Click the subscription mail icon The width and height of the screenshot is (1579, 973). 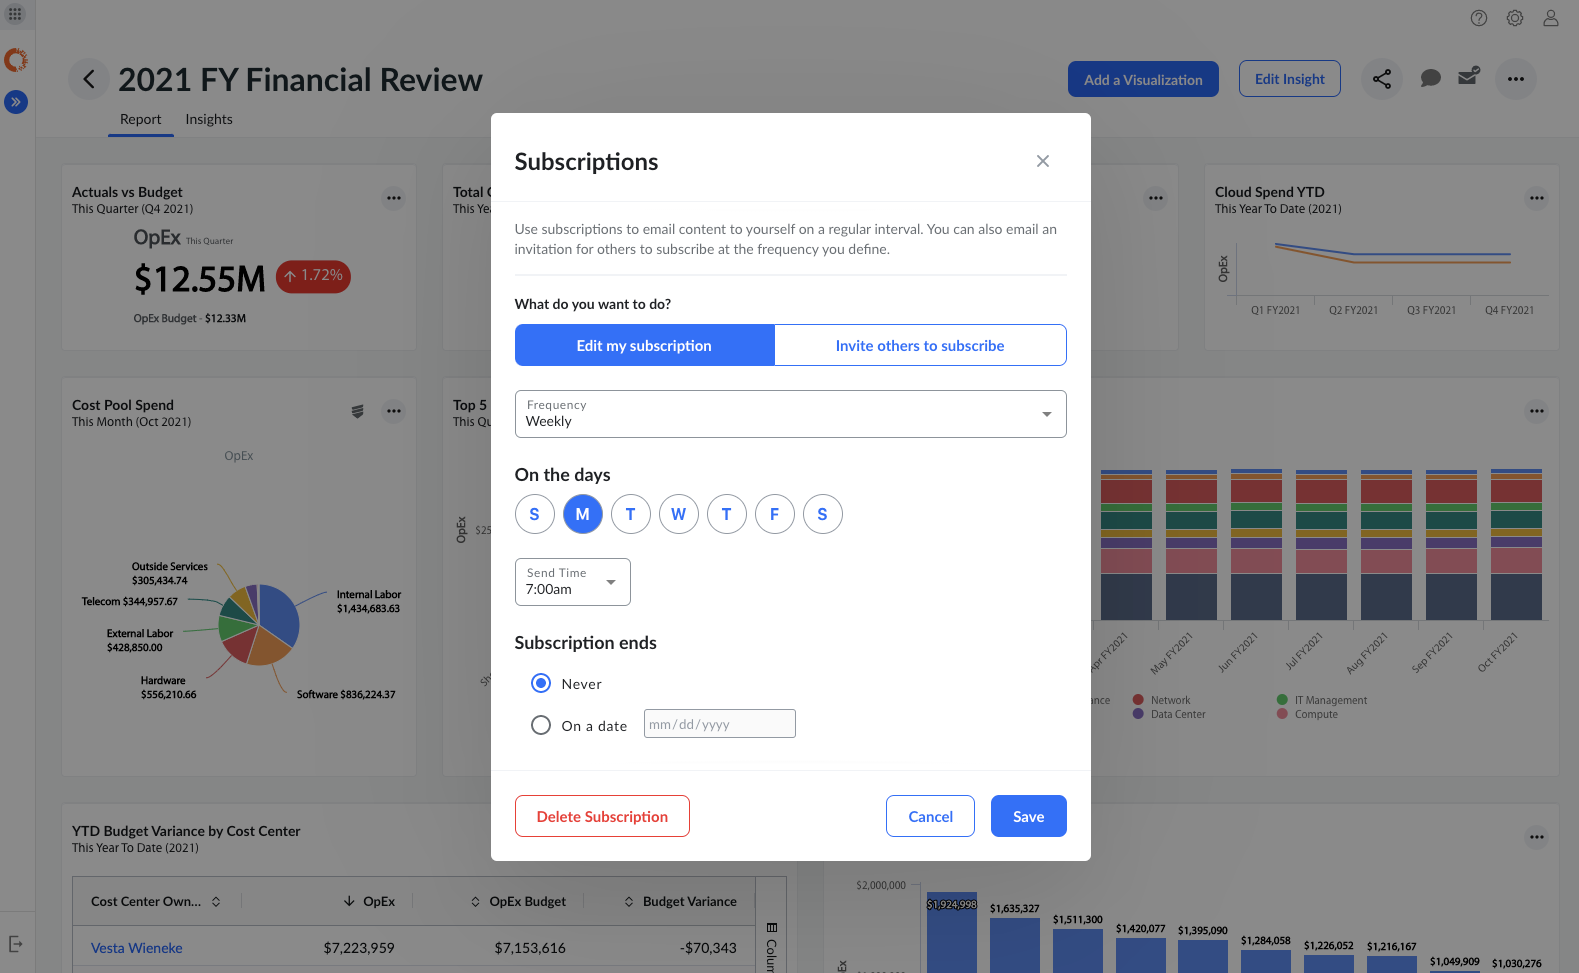[x=1468, y=77]
